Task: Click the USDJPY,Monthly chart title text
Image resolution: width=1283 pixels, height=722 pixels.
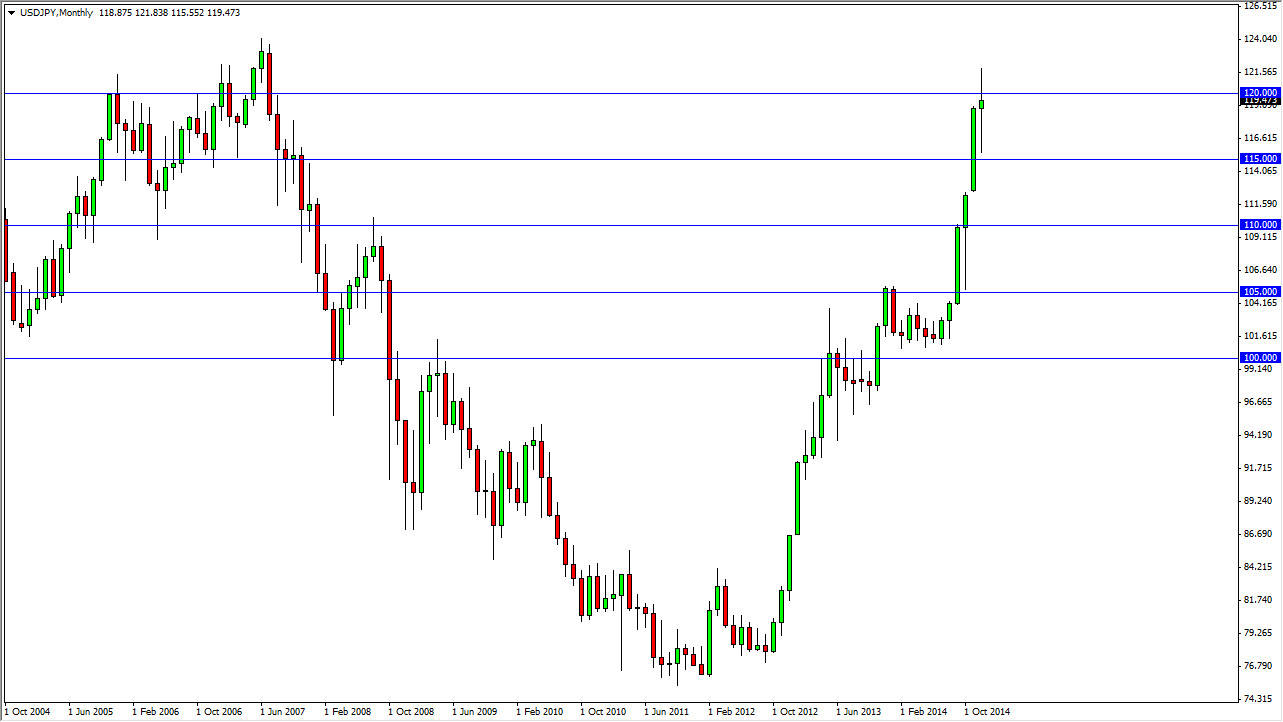Action: click(55, 14)
